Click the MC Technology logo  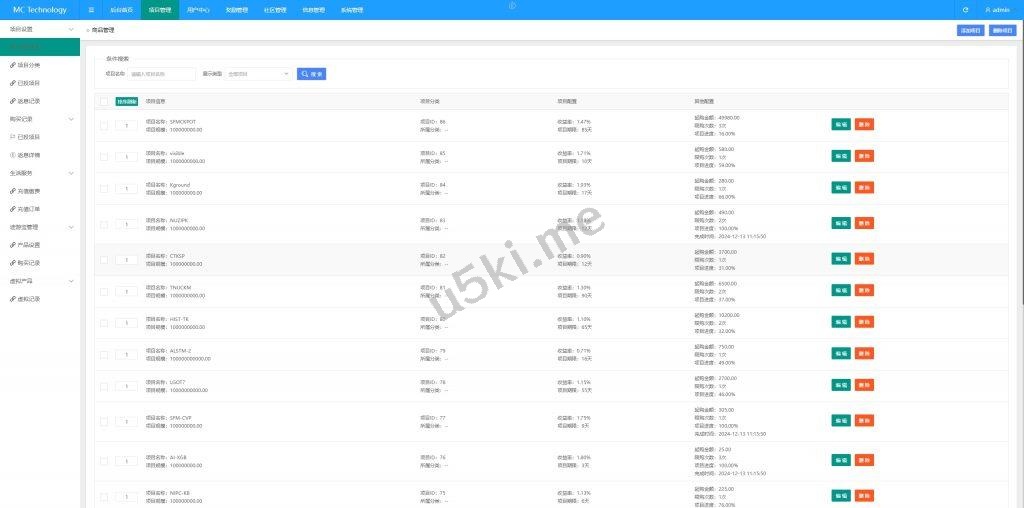pyautogui.click(x=39, y=10)
